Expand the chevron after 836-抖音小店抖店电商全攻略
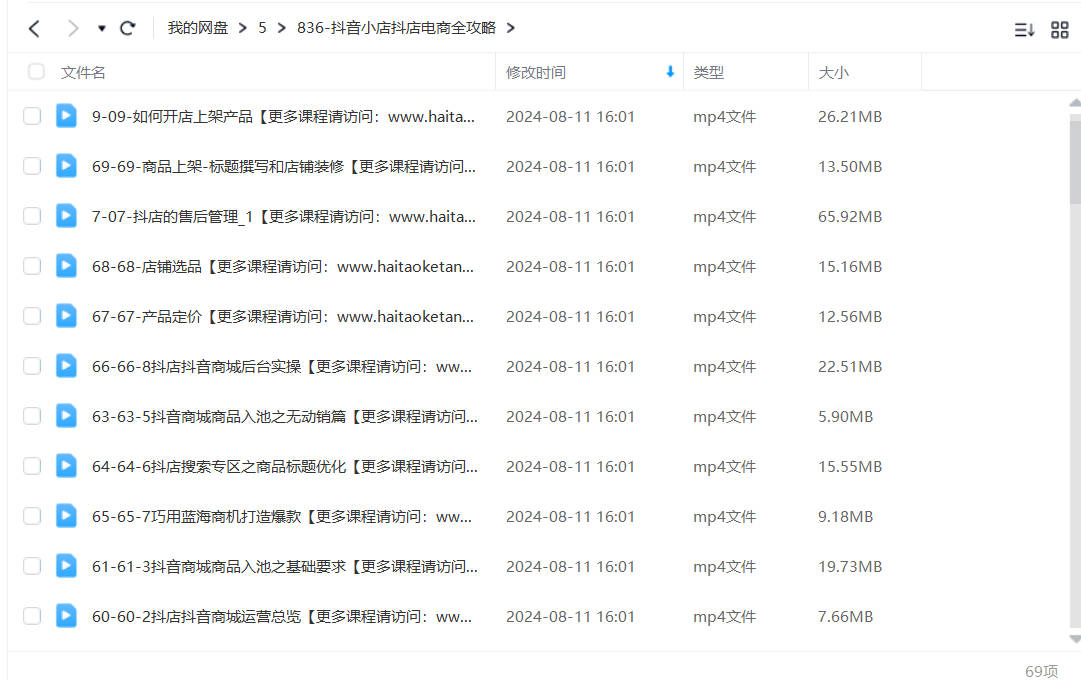1081x680 pixels. pos(511,28)
